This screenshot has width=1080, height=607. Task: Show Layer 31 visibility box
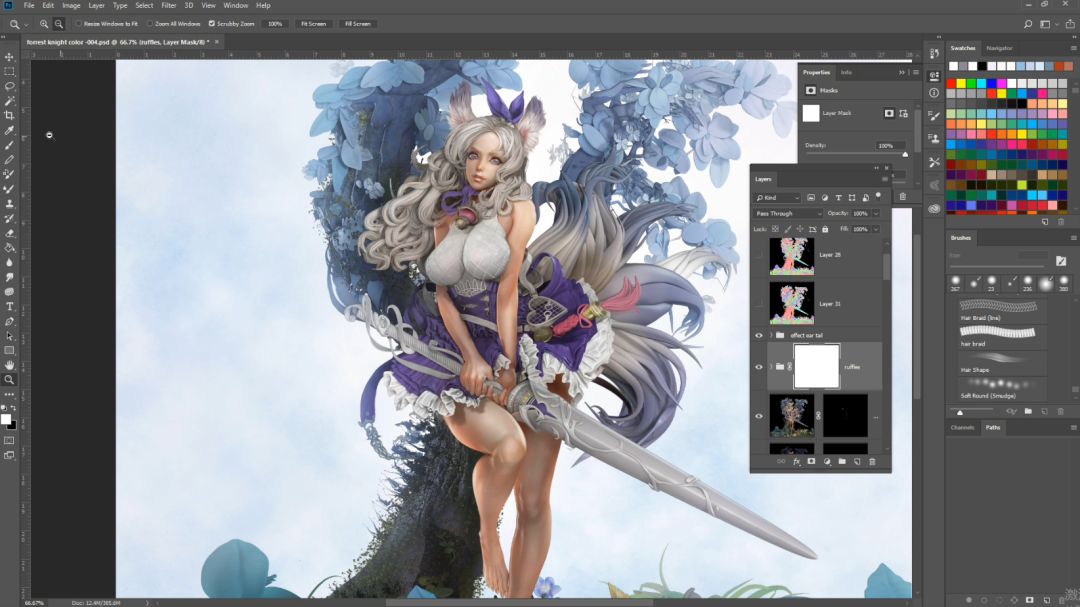[x=759, y=303]
